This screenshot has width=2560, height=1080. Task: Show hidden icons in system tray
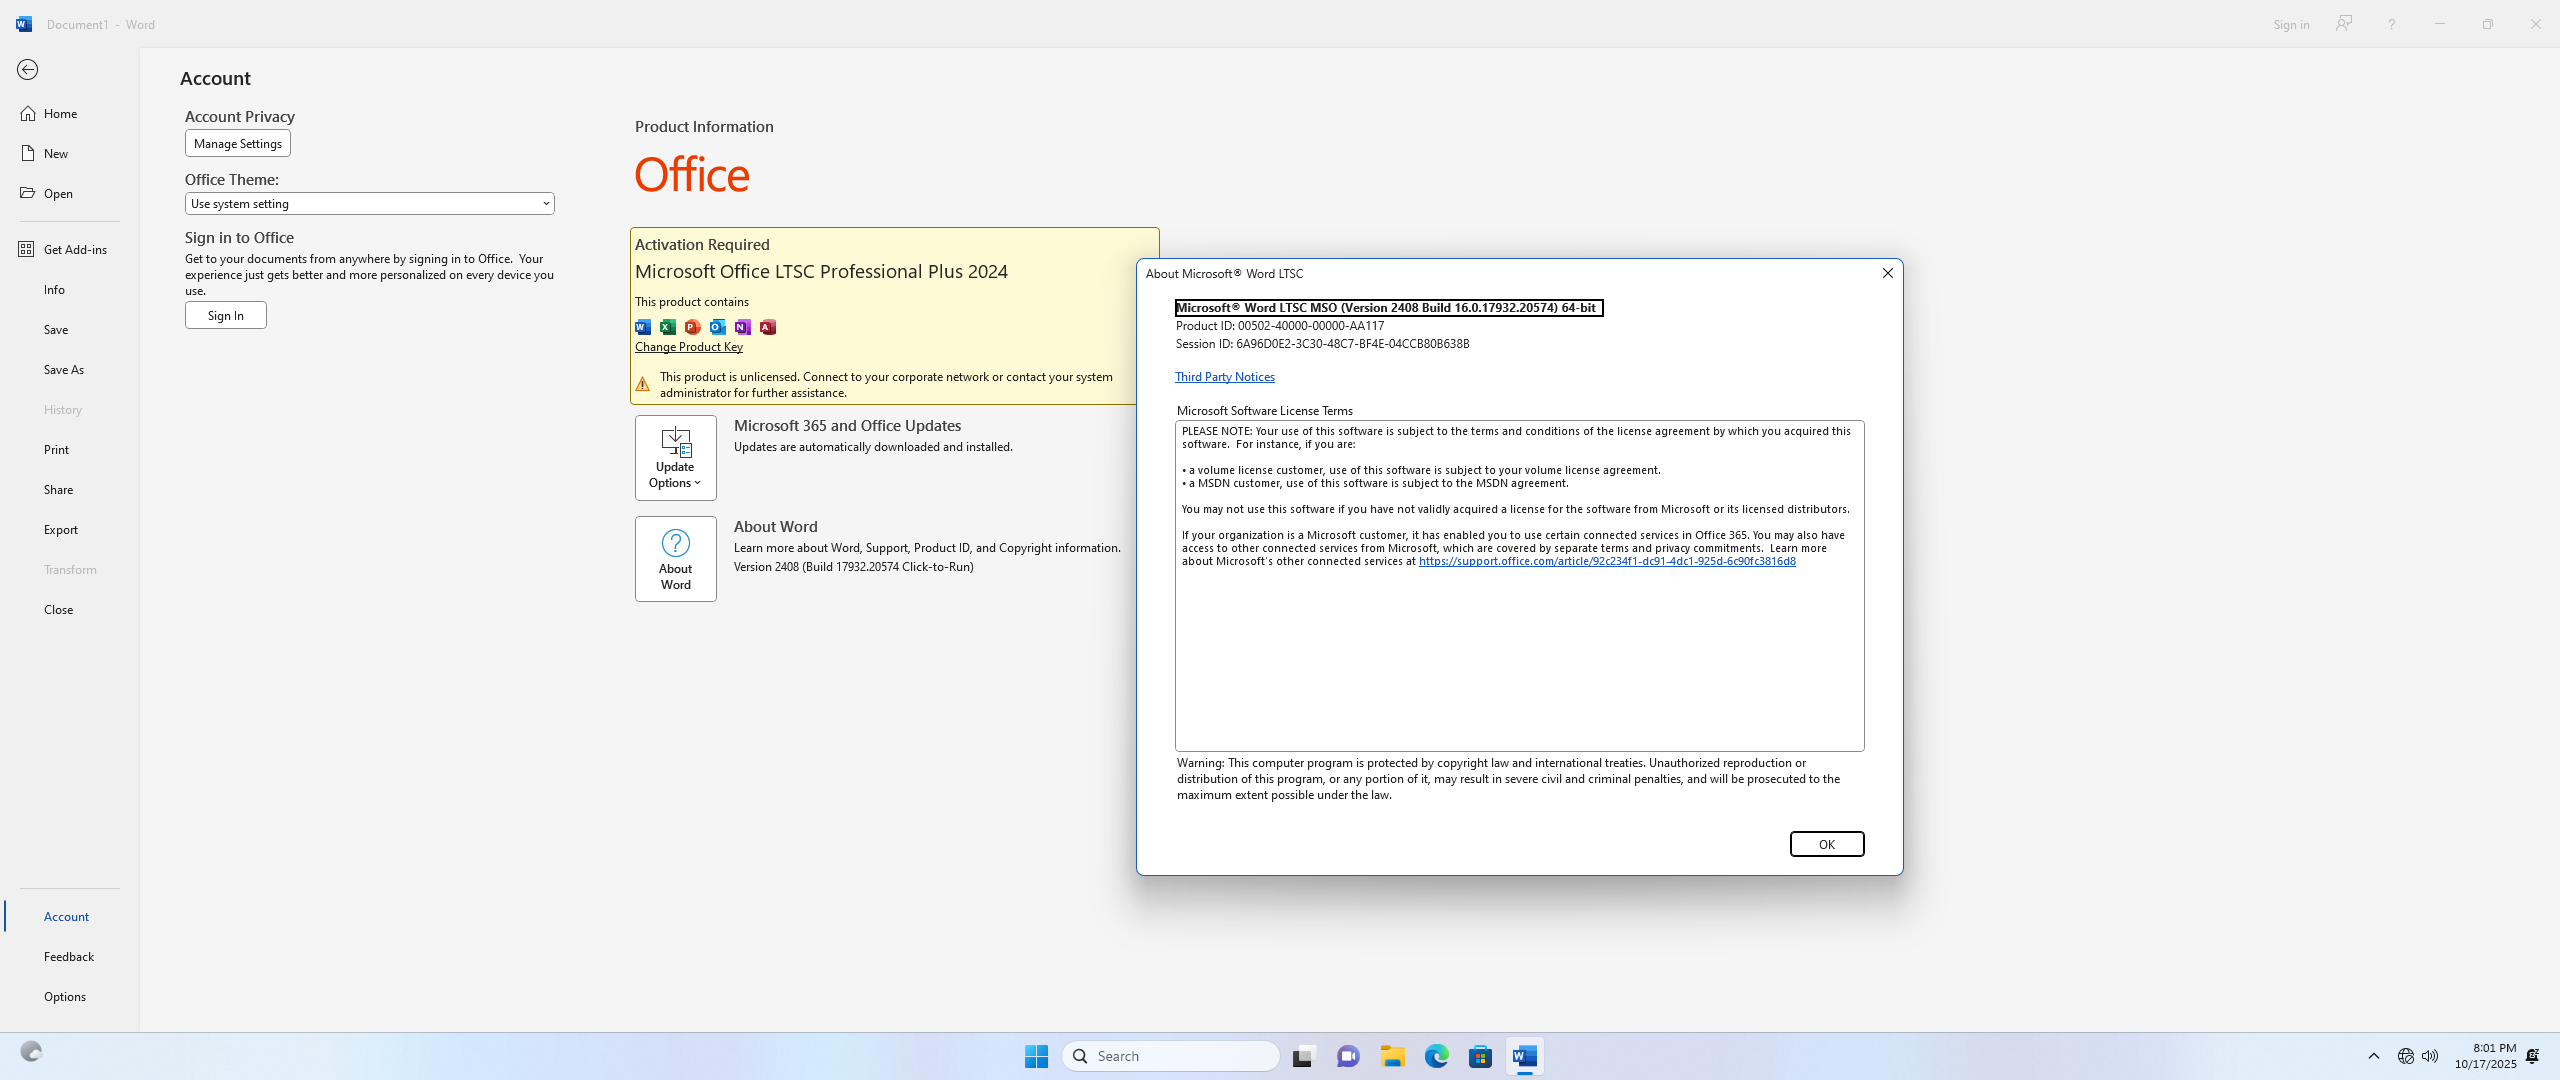[x=2373, y=1056]
